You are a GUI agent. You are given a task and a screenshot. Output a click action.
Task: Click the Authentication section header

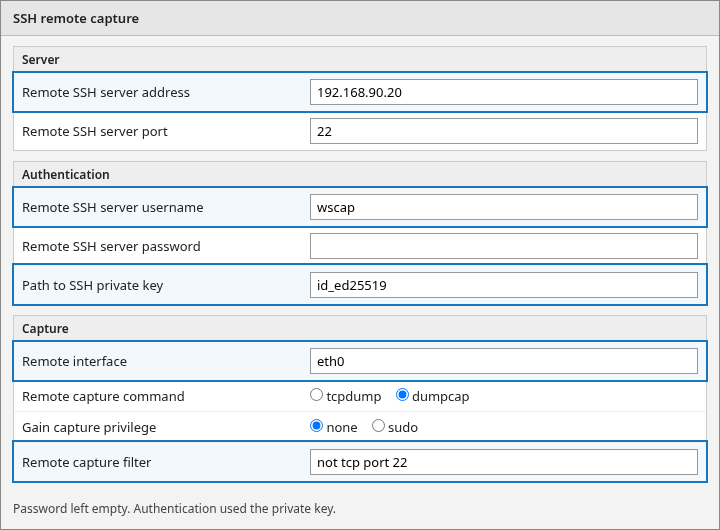pos(360,175)
